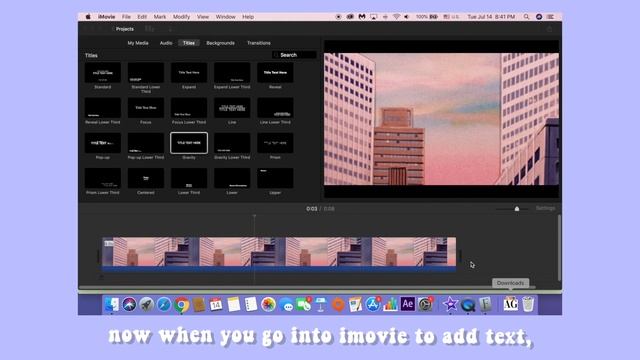Viewport: 640px width, 360px height.
Task: Open the View menu
Action: coord(203,17)
